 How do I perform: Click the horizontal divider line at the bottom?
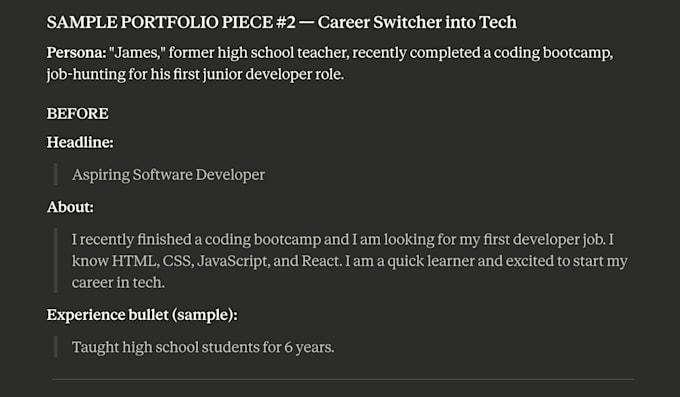[343, 379]
